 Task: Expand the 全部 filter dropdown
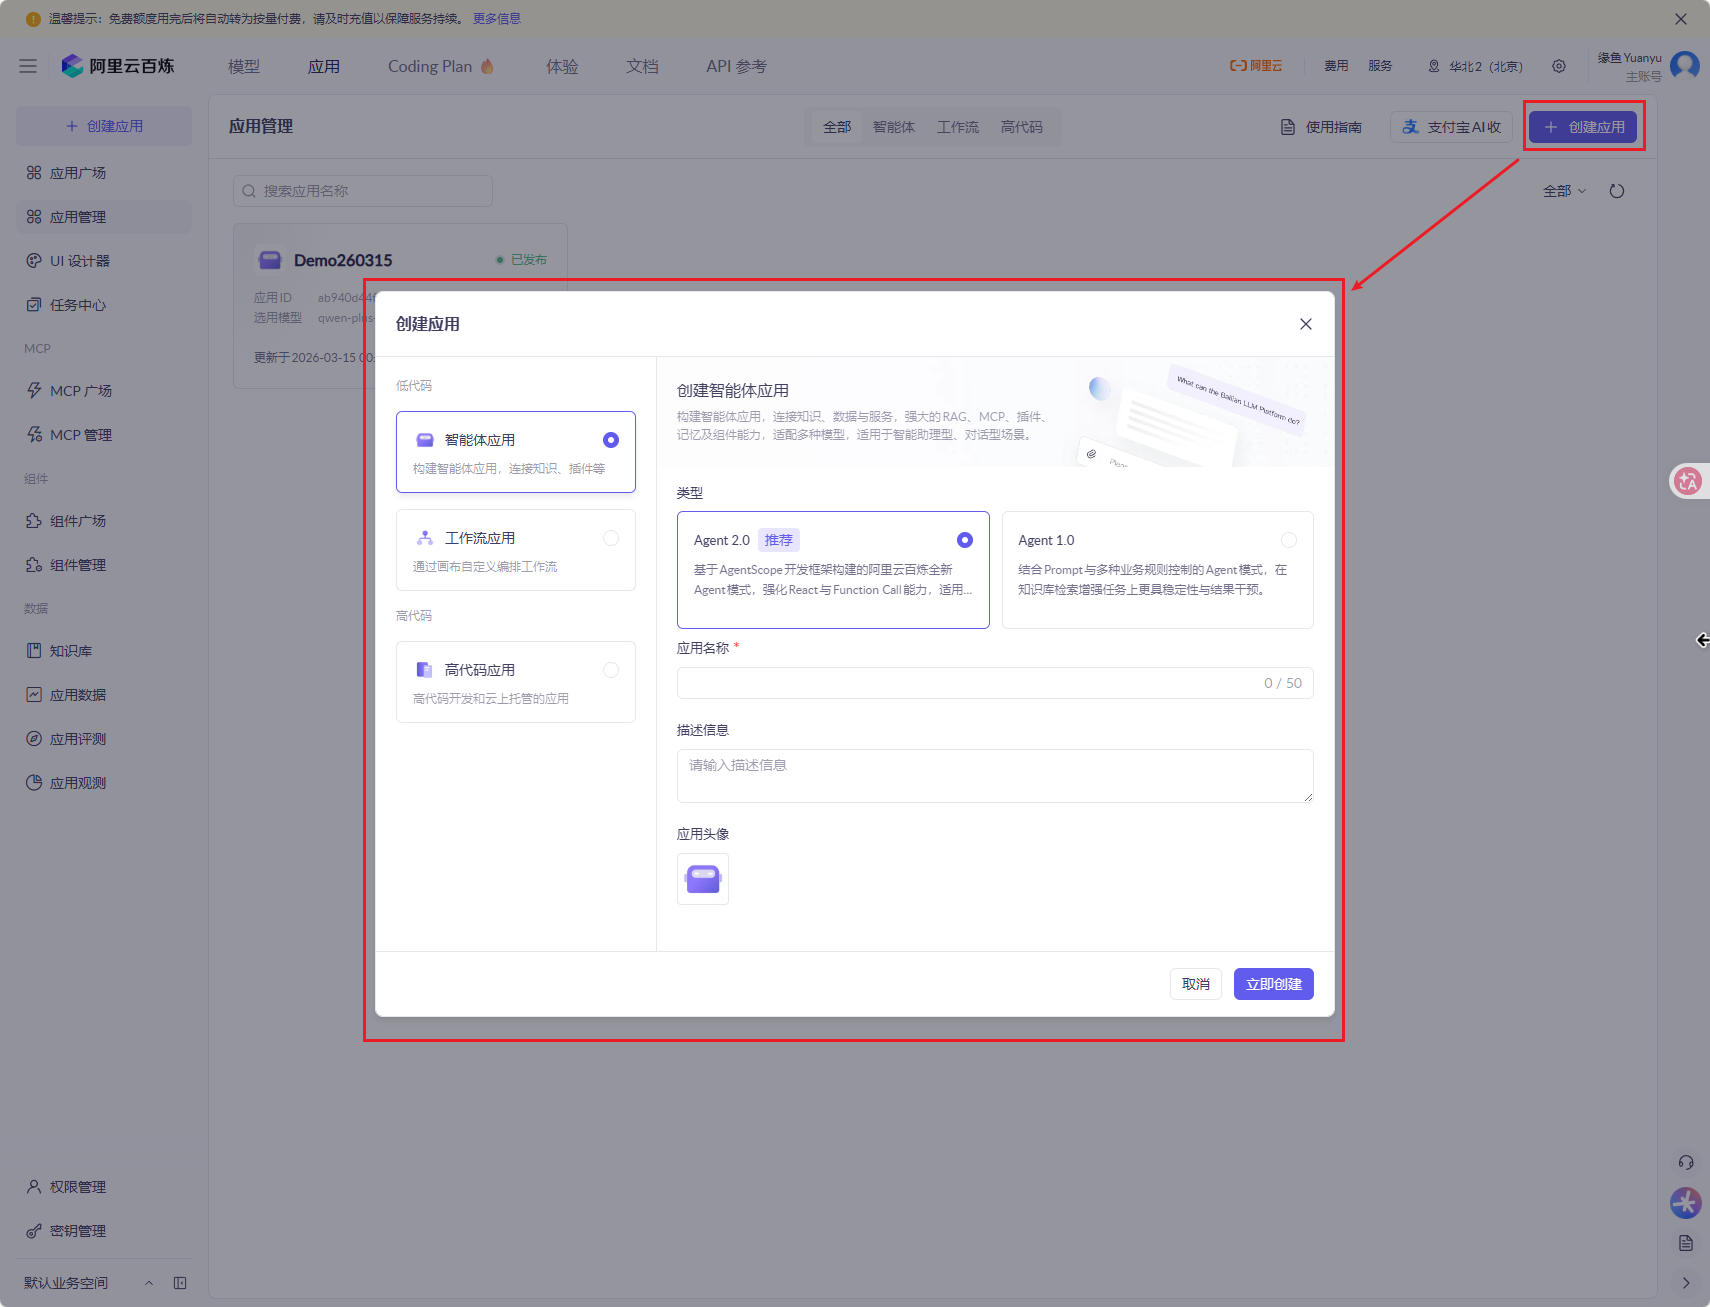(1564, 191)
